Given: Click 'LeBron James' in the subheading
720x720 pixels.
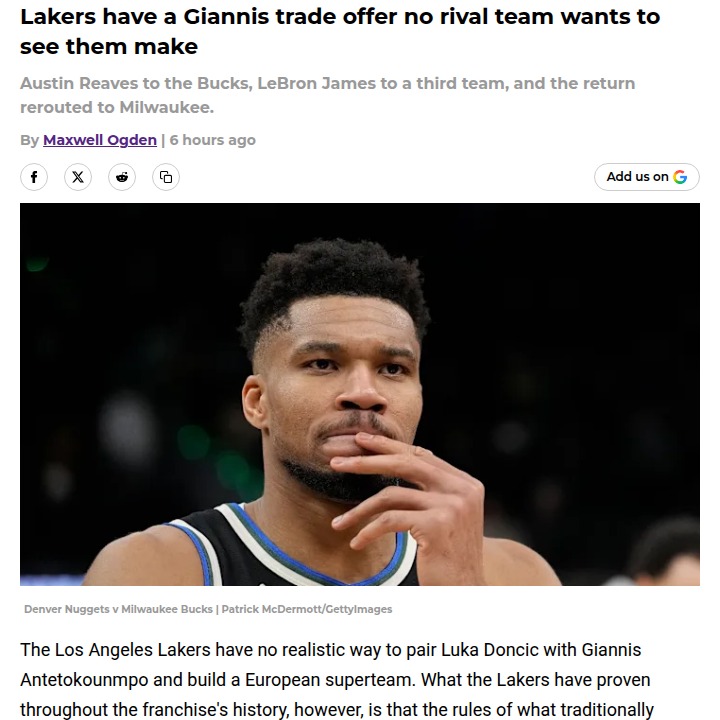Looking at the screenshot, I should [x=316, y=83].
